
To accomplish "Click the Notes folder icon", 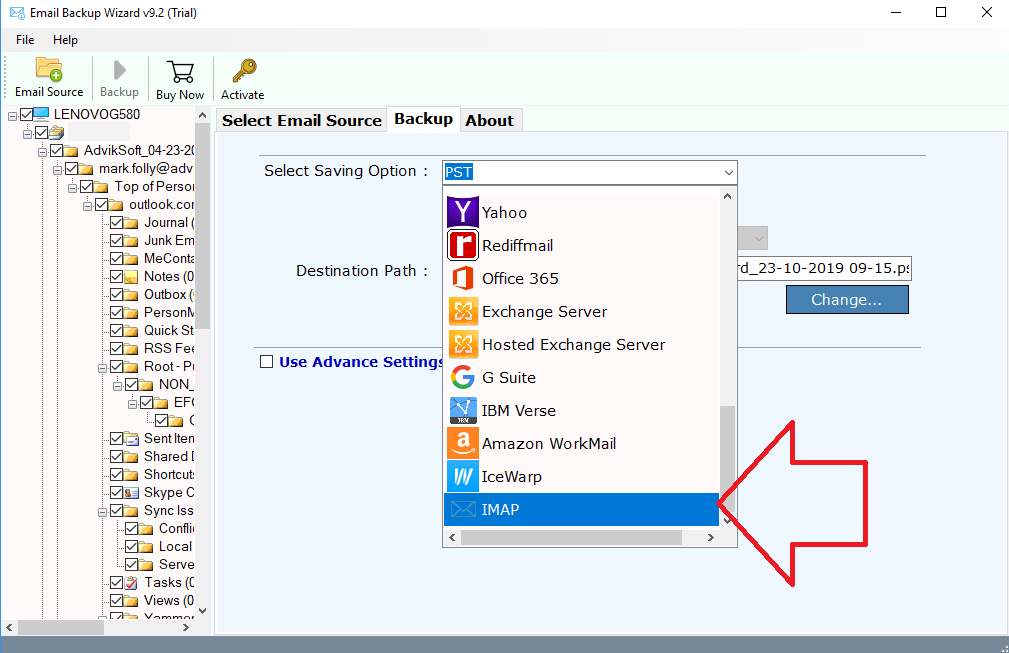I will [131, 277].
